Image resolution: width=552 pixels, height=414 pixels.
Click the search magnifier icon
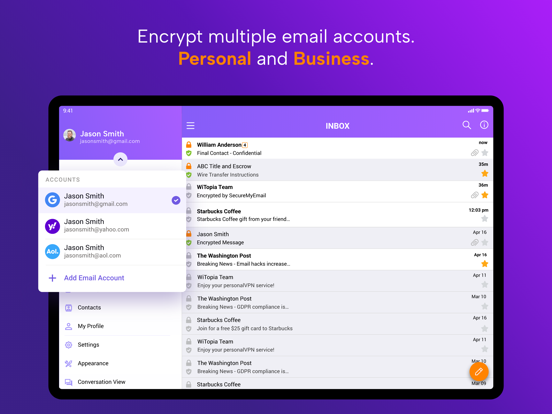pyautogui.click(x=466, y=125)
